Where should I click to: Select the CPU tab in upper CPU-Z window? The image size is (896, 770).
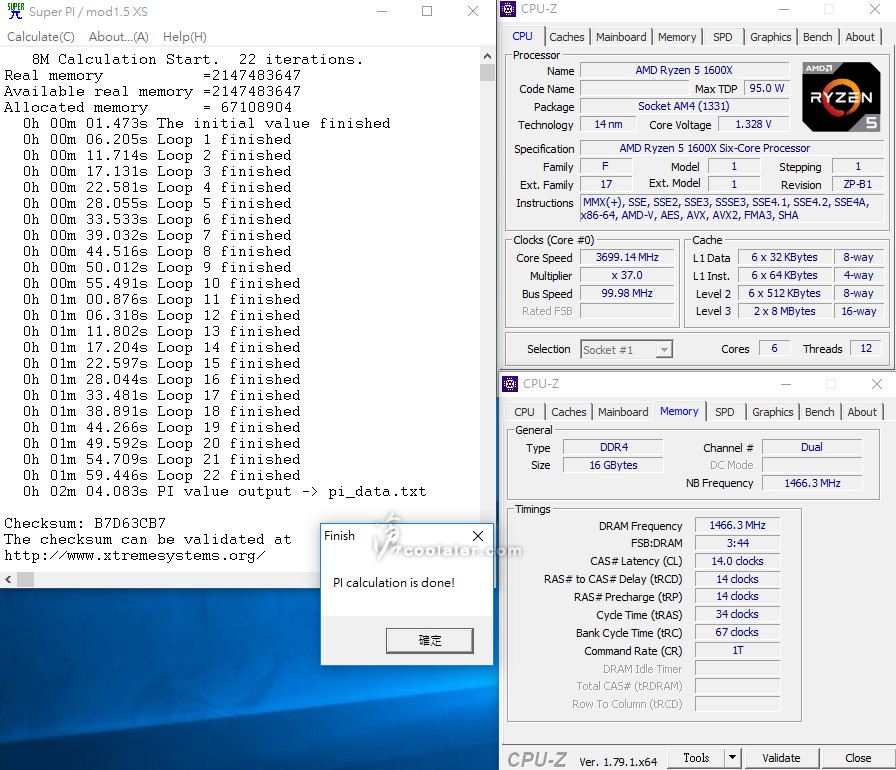[522, 36]
